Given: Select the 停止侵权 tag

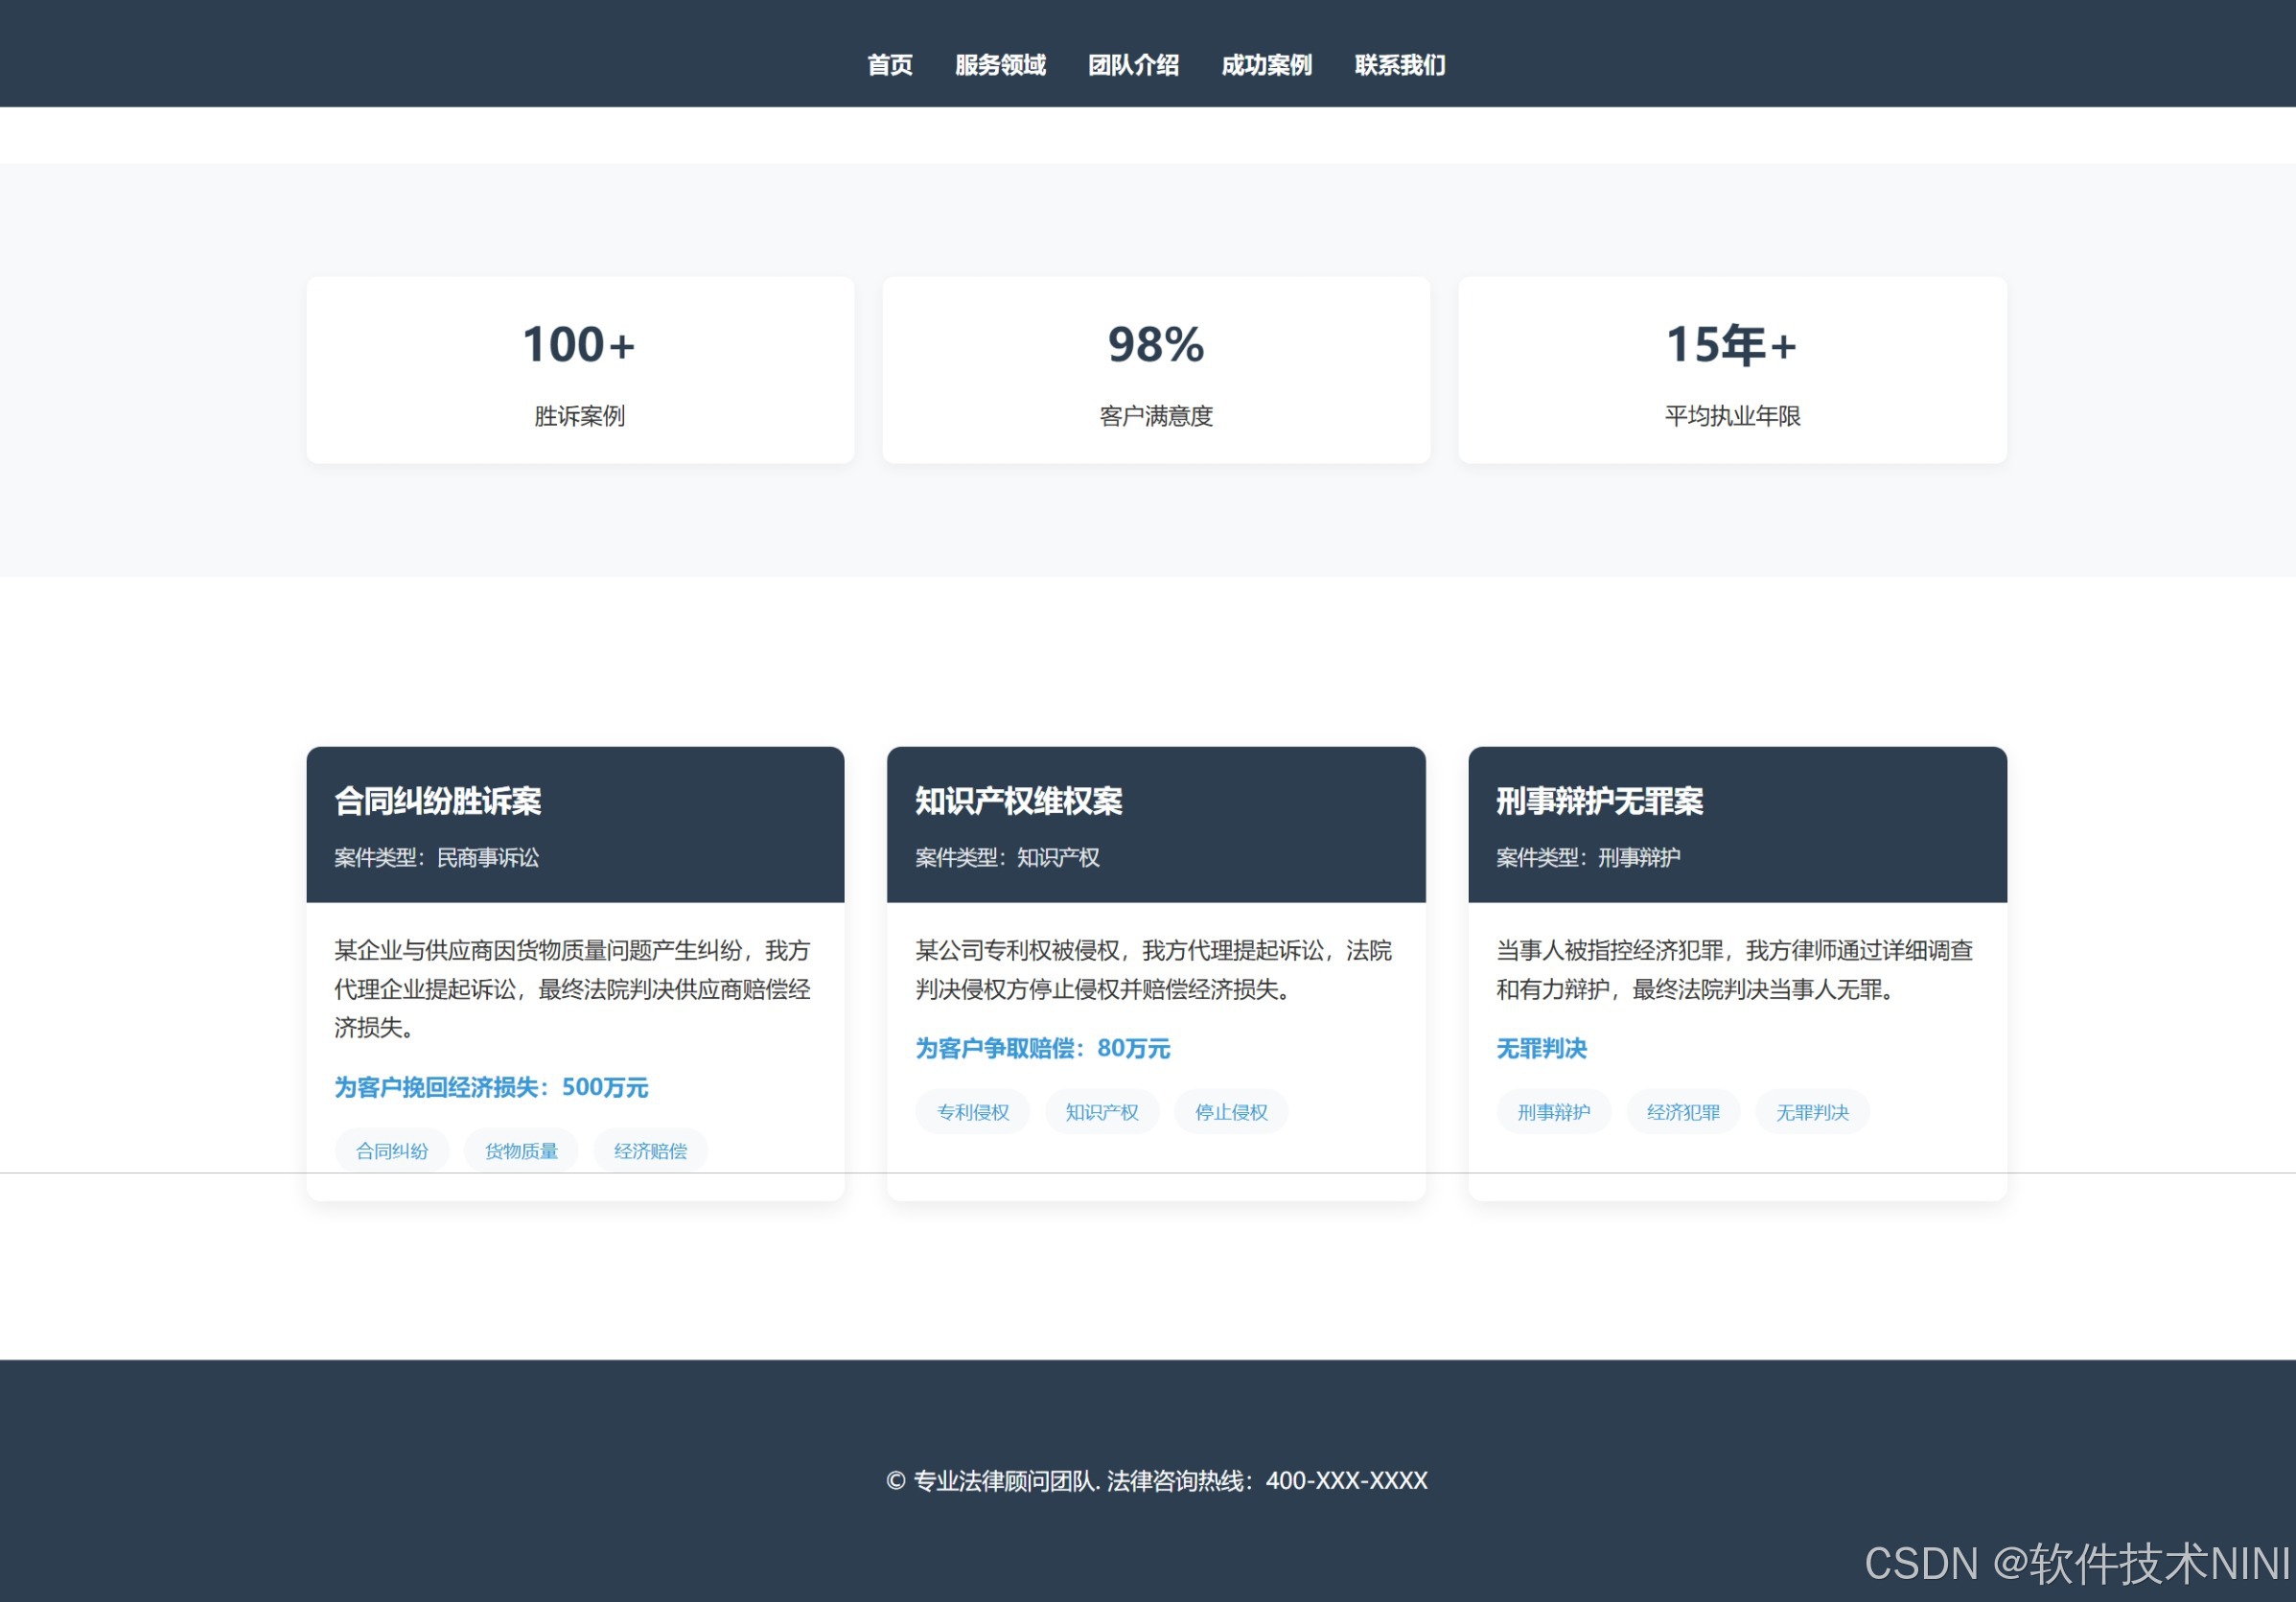Looking at the screenshot, I should [1231, 1112].
